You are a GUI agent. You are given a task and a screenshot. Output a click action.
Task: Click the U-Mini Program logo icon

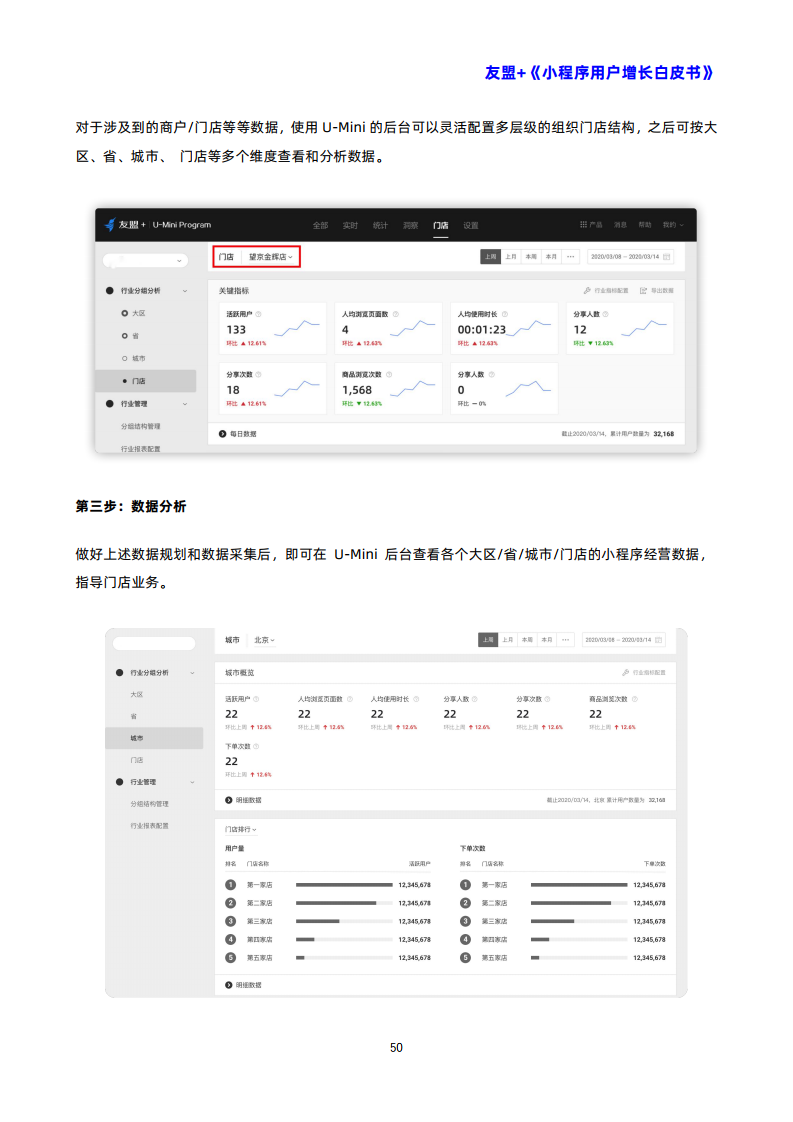pyautogui.click(x=110, y=225)
